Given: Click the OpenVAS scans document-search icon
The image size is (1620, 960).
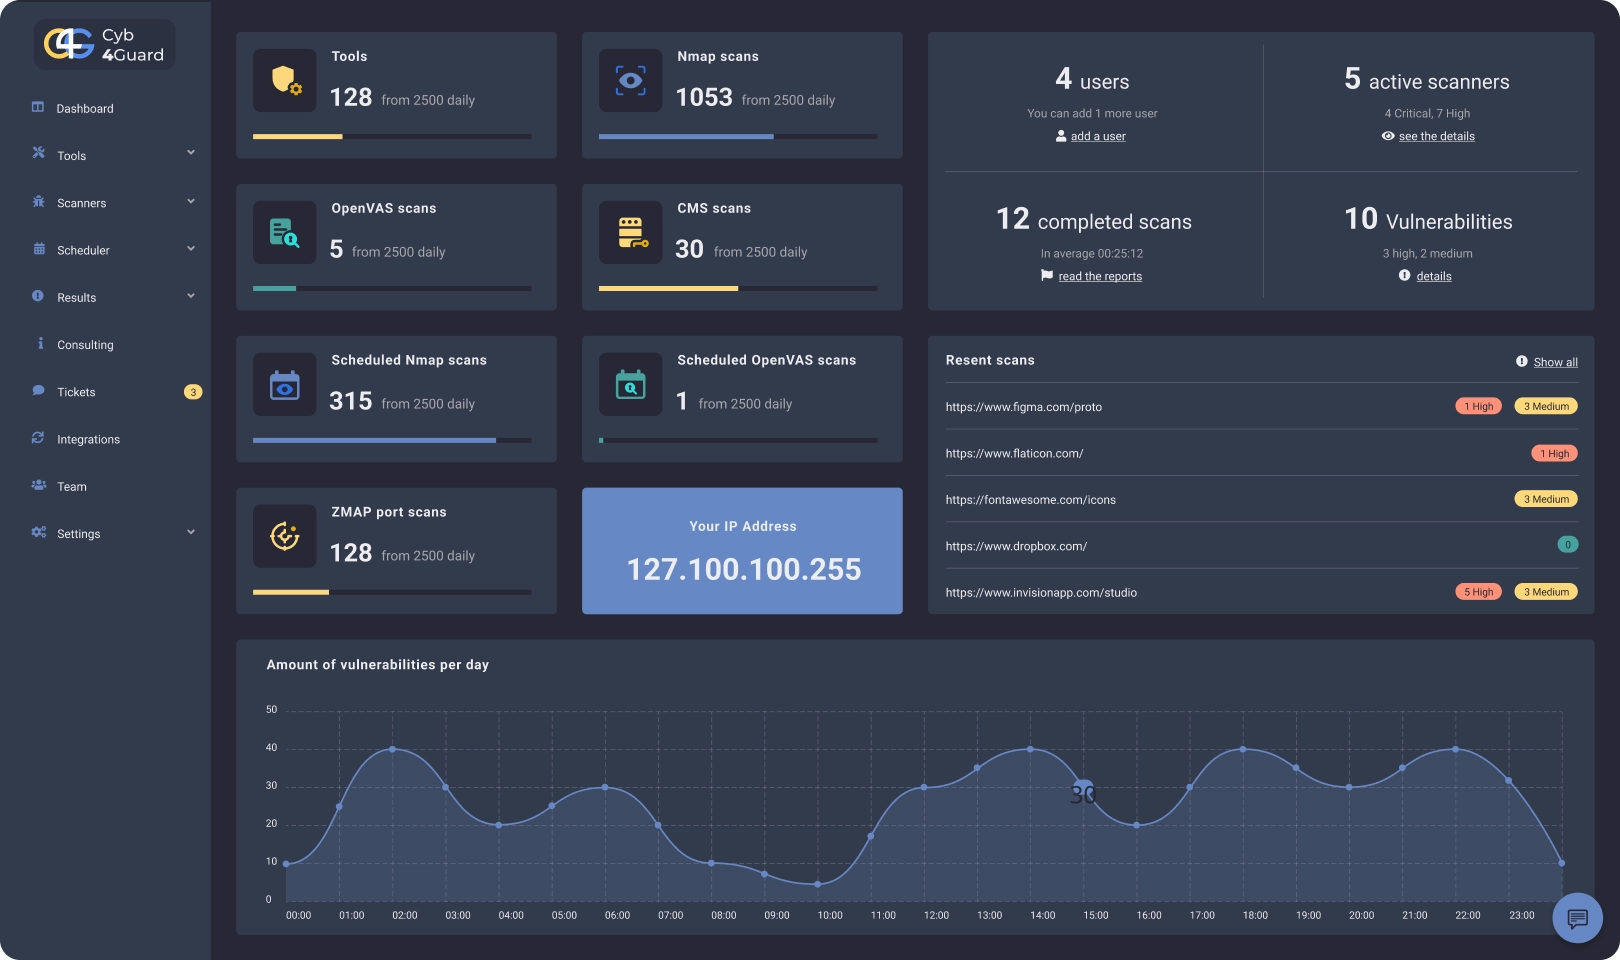Looking at the screenshot, I should click(x=285, y=232).
